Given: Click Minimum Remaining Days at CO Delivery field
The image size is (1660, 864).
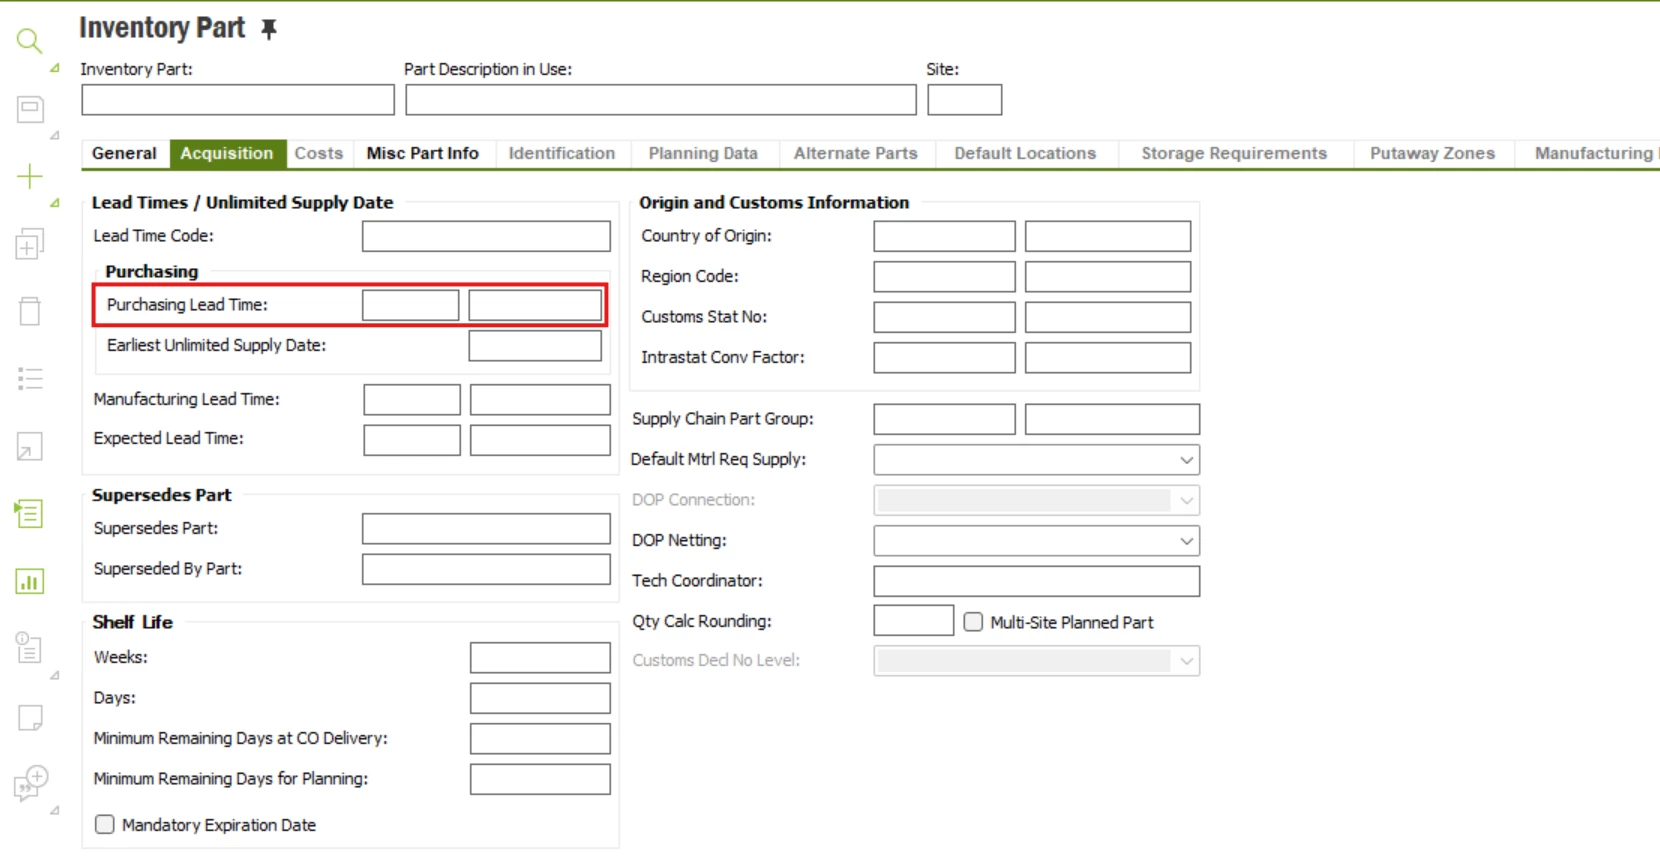Looking at the screenshot, I should click(x=540, y=739).
